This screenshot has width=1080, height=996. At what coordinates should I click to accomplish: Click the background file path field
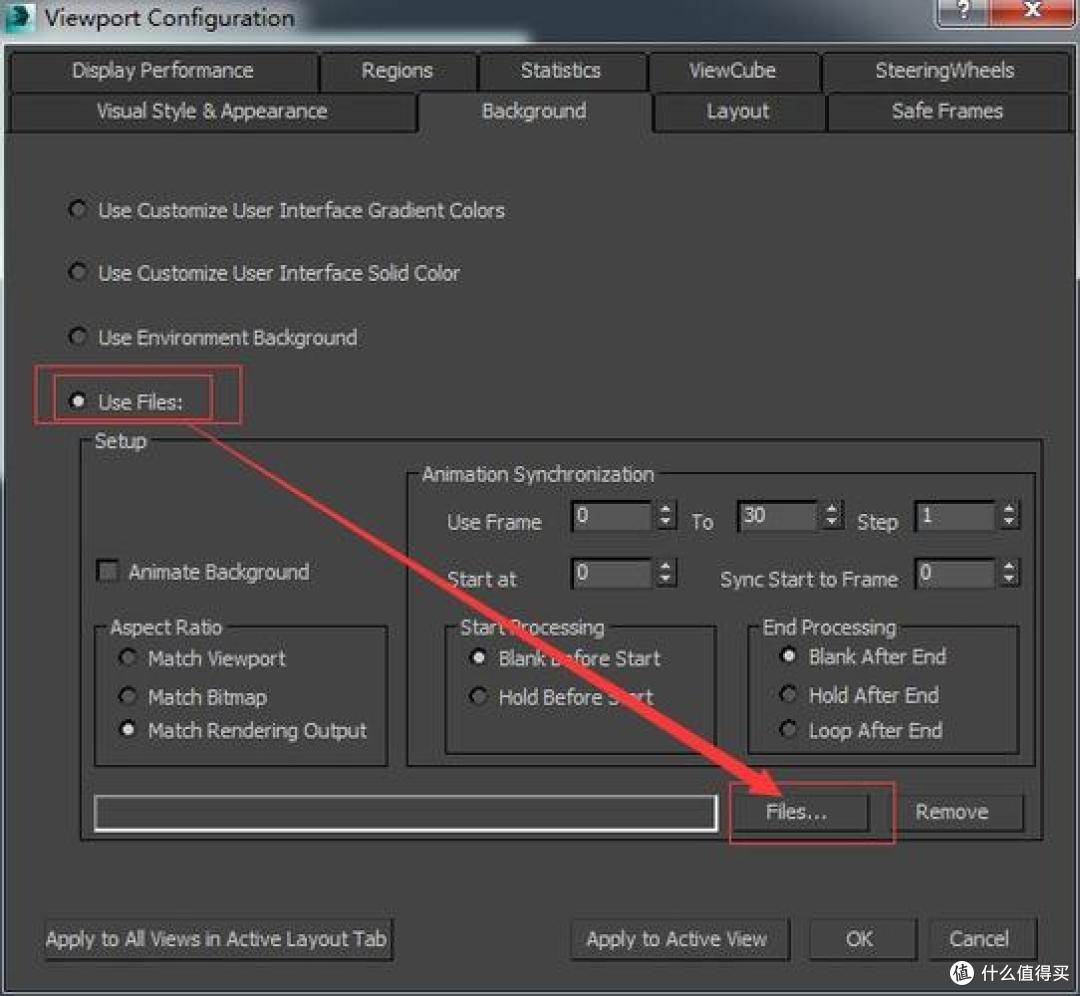[406, 813]
